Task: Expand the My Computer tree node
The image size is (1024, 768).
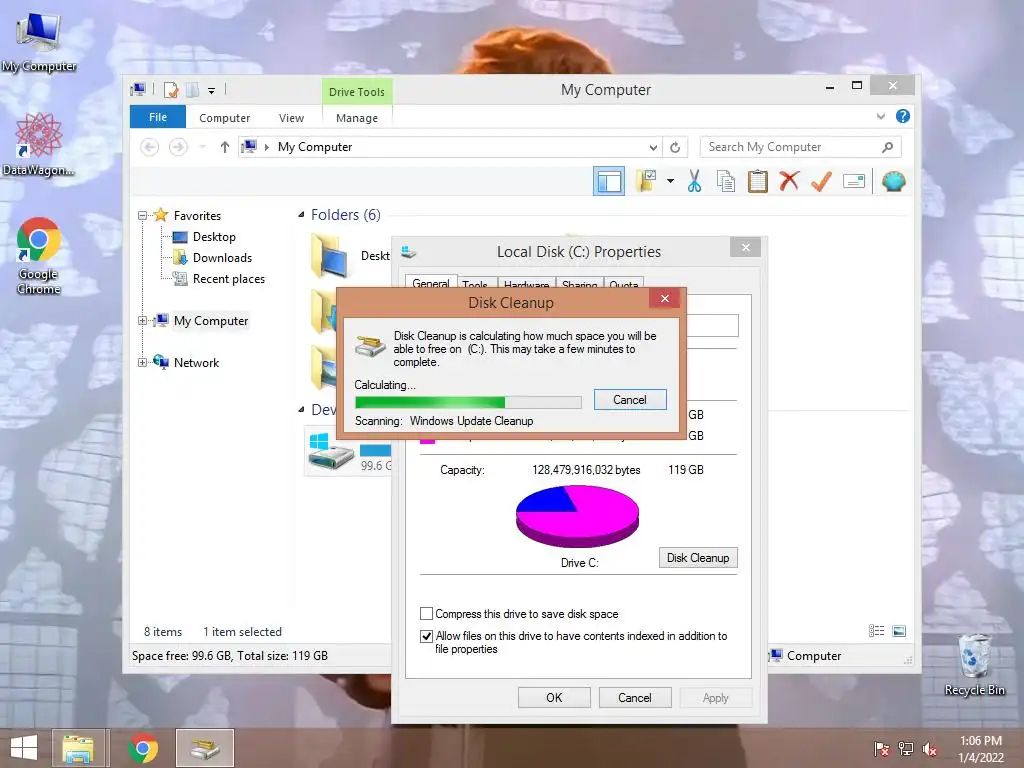Action: 142,321
